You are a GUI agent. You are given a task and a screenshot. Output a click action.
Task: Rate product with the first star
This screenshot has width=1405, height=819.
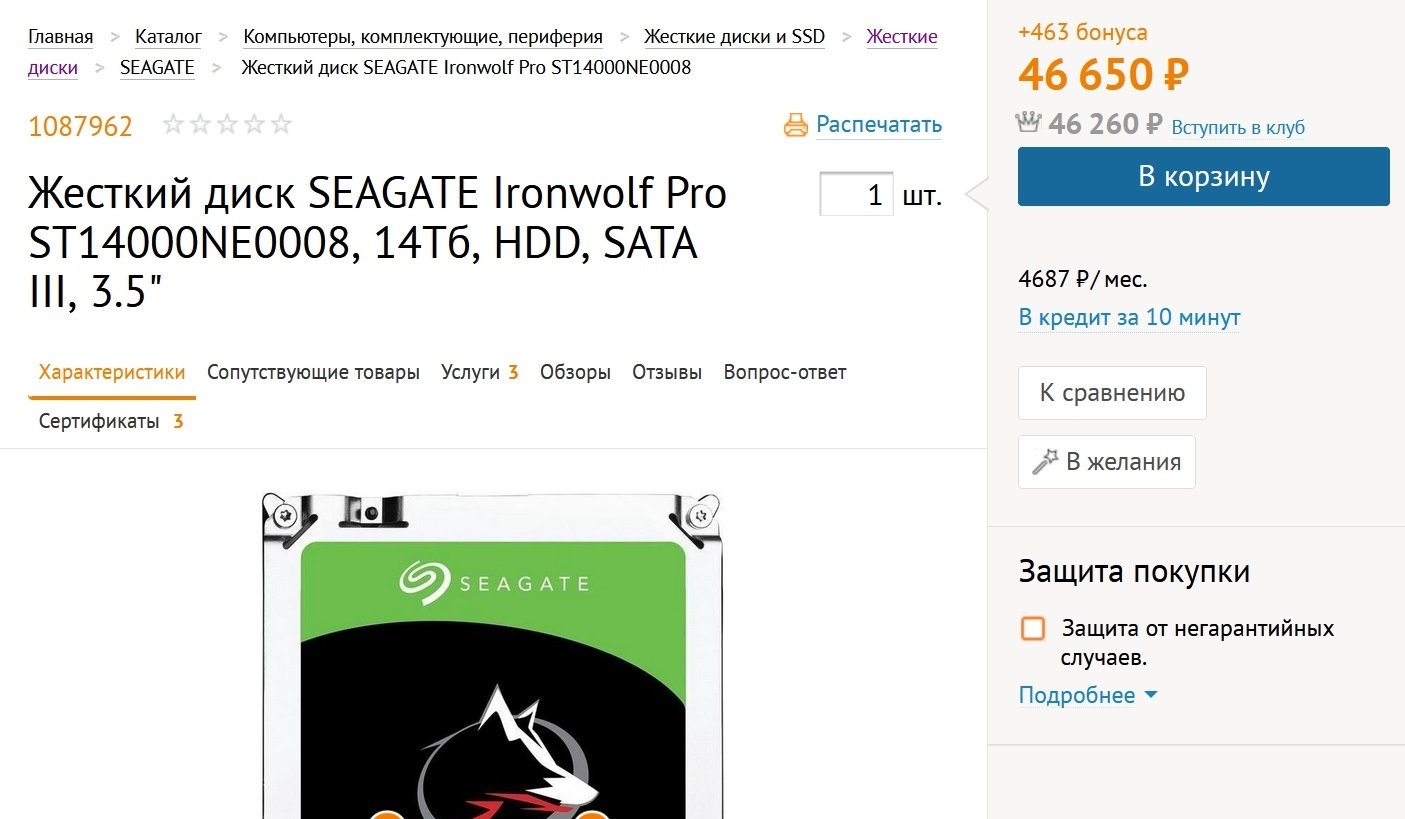point(173,125)
